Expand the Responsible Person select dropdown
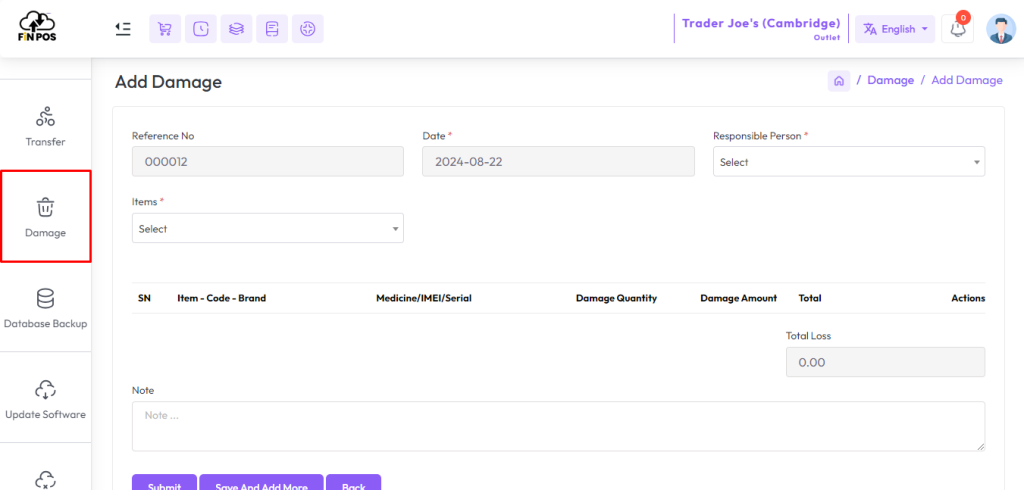 849,161
